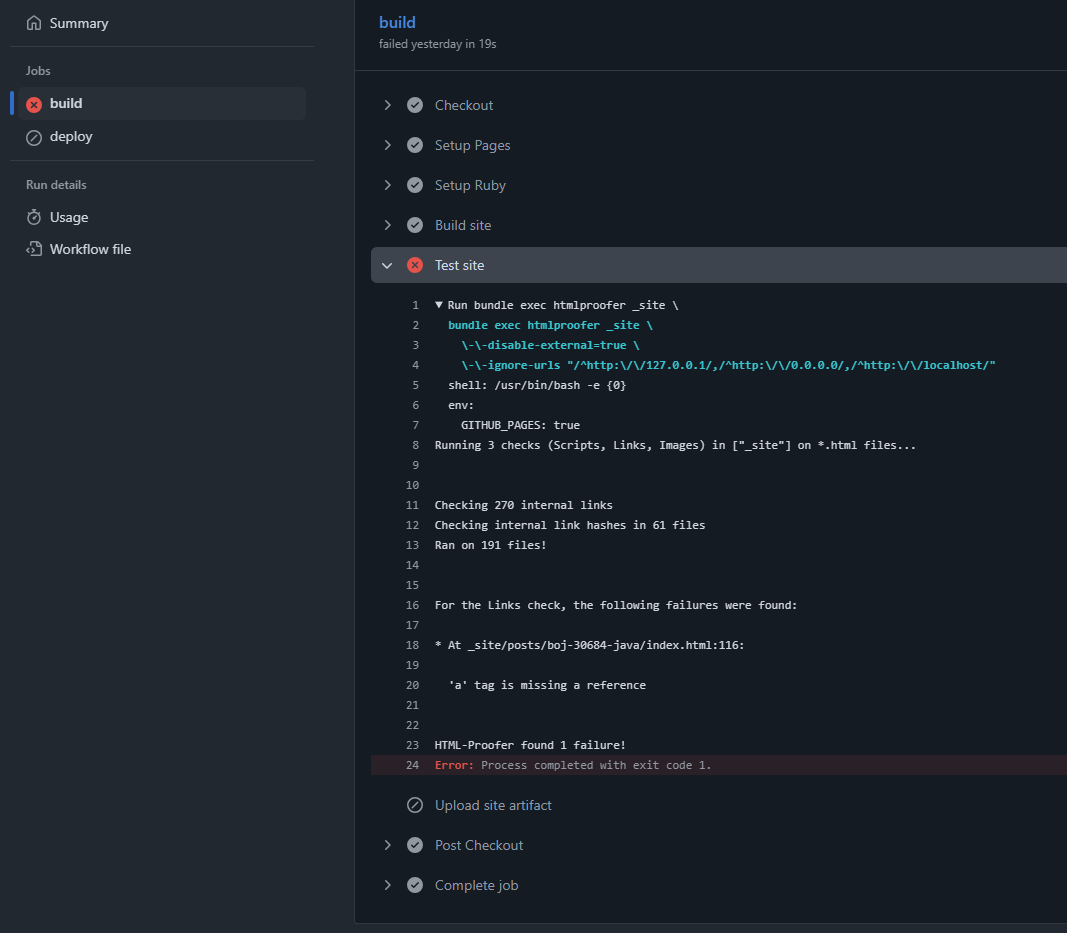Click the '--ignore-urls' command line

pos(728,365)
